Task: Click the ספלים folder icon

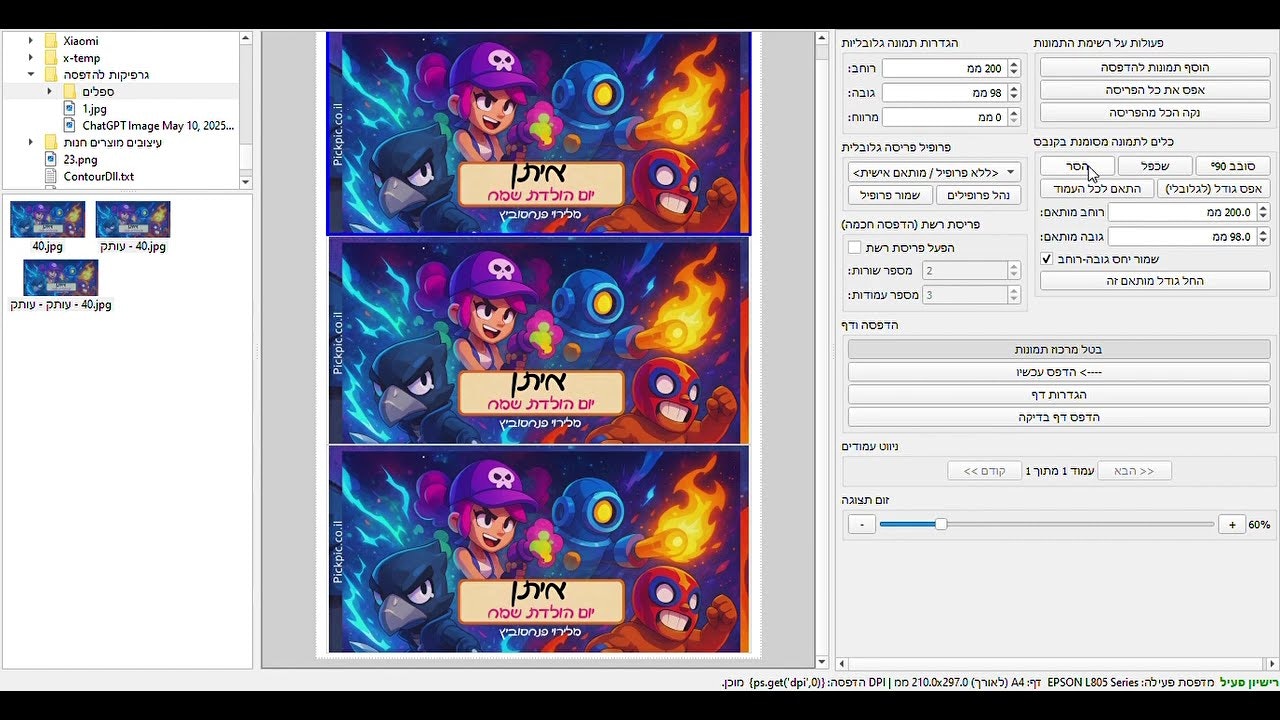Action: (70, 92)
